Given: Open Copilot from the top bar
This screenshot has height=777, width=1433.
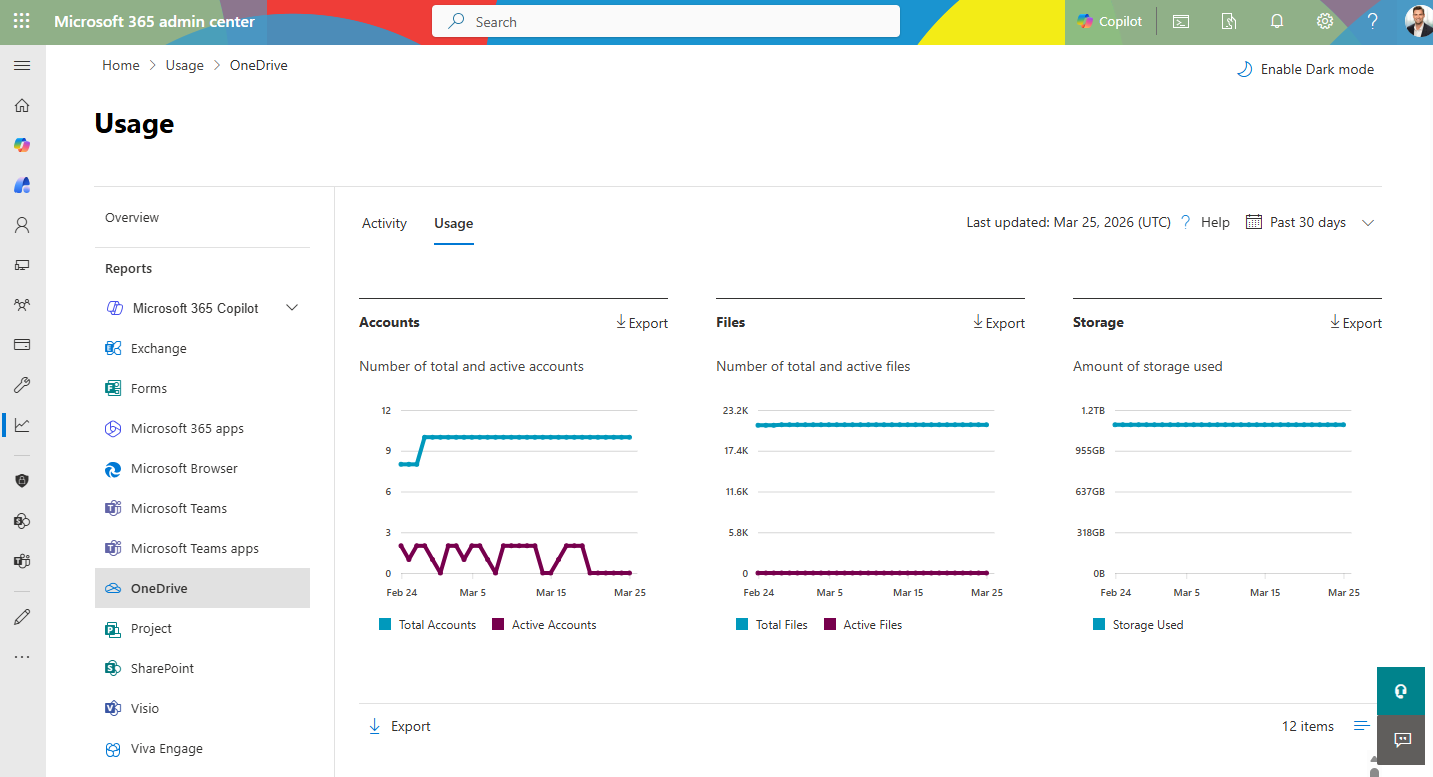Looking at the screenshot, I should coord(1110,21).
